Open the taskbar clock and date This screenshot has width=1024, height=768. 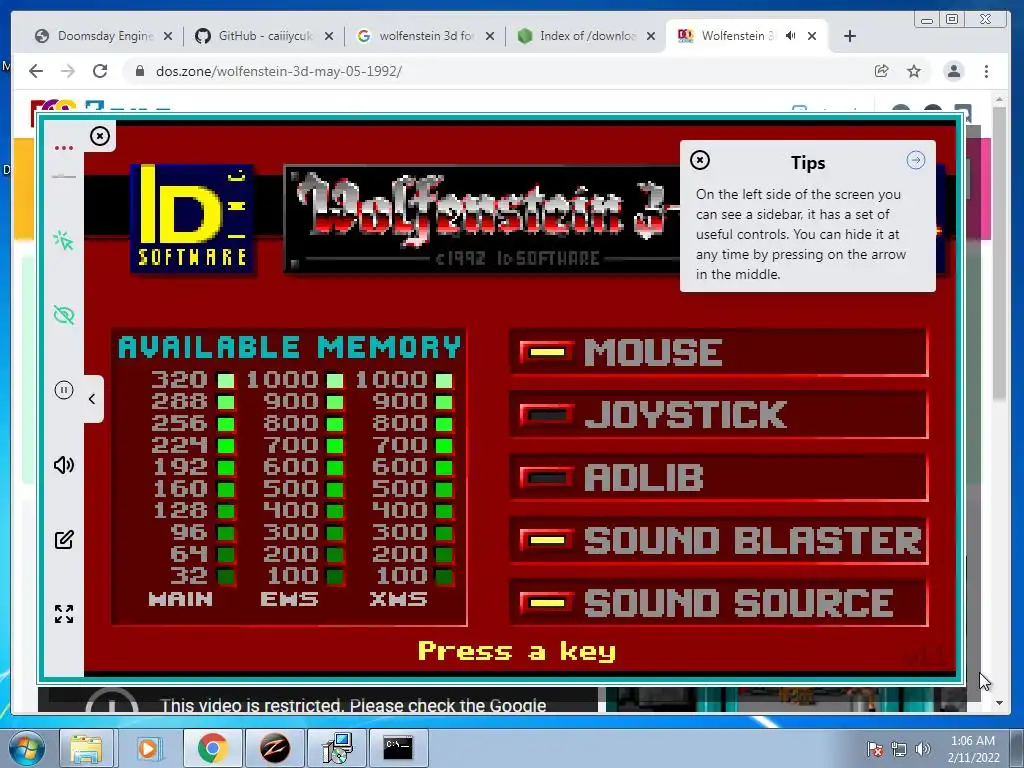[973, 749]
